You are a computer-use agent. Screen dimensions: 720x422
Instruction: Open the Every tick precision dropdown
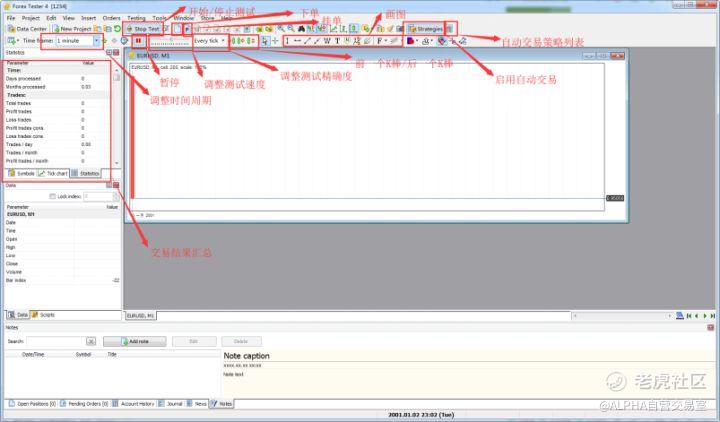pos(210,41)
